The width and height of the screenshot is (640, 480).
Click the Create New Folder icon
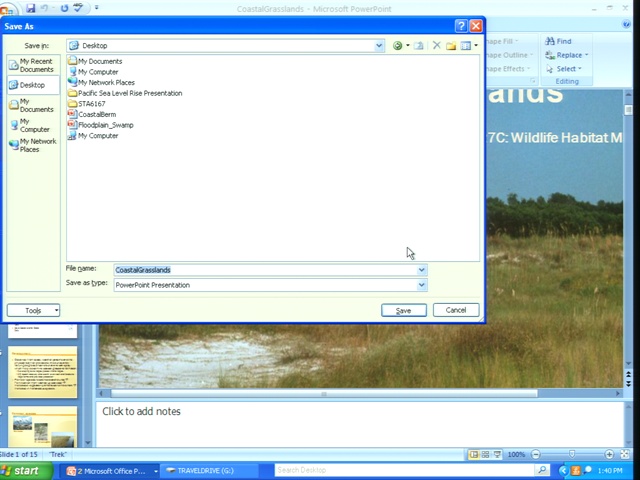click(451, 46)
